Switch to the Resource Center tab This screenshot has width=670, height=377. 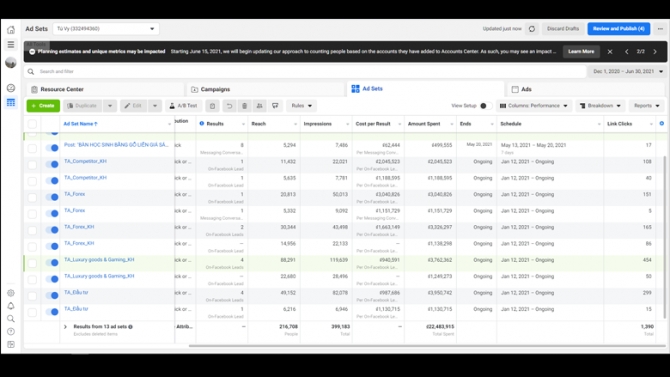pyautogui.click(x=105, y=89)
